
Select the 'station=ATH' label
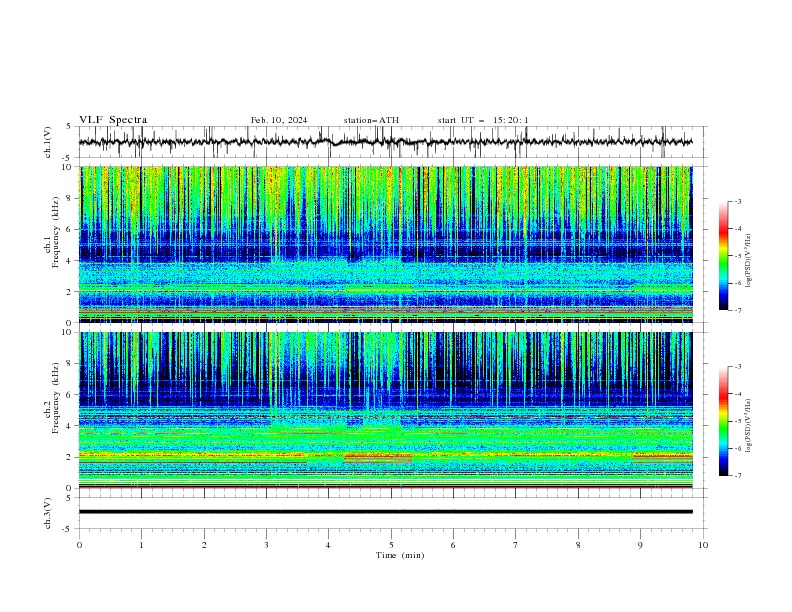click(x=371, y=120)
